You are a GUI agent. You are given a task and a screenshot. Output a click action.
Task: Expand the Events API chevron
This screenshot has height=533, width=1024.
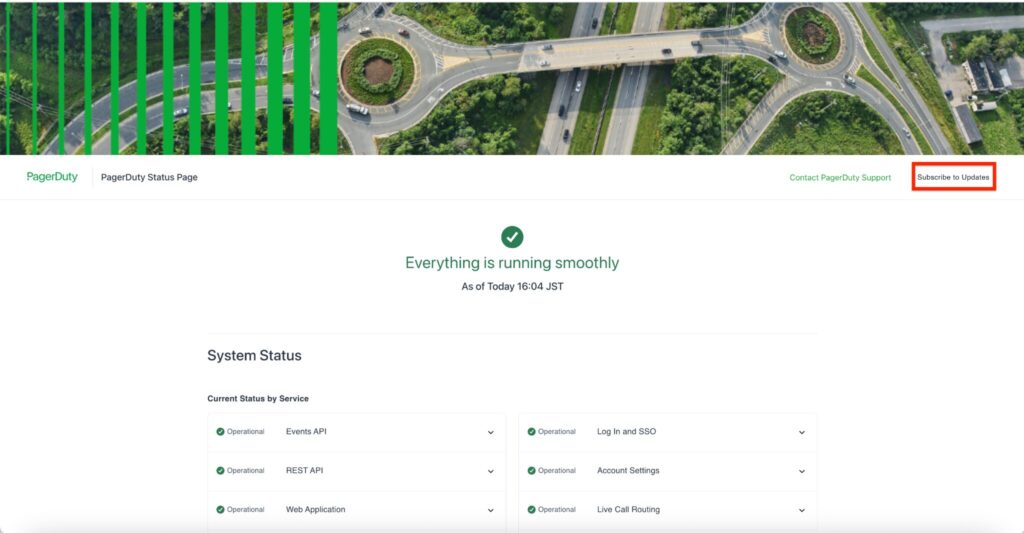(x=490, y=433)
